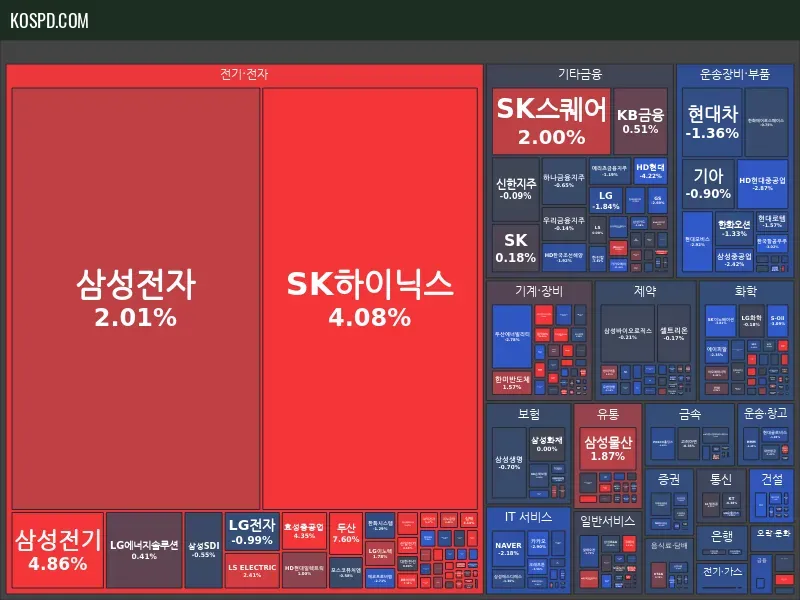
Task: Open the 증권 sector header
Action: click(x=669, y=479)
